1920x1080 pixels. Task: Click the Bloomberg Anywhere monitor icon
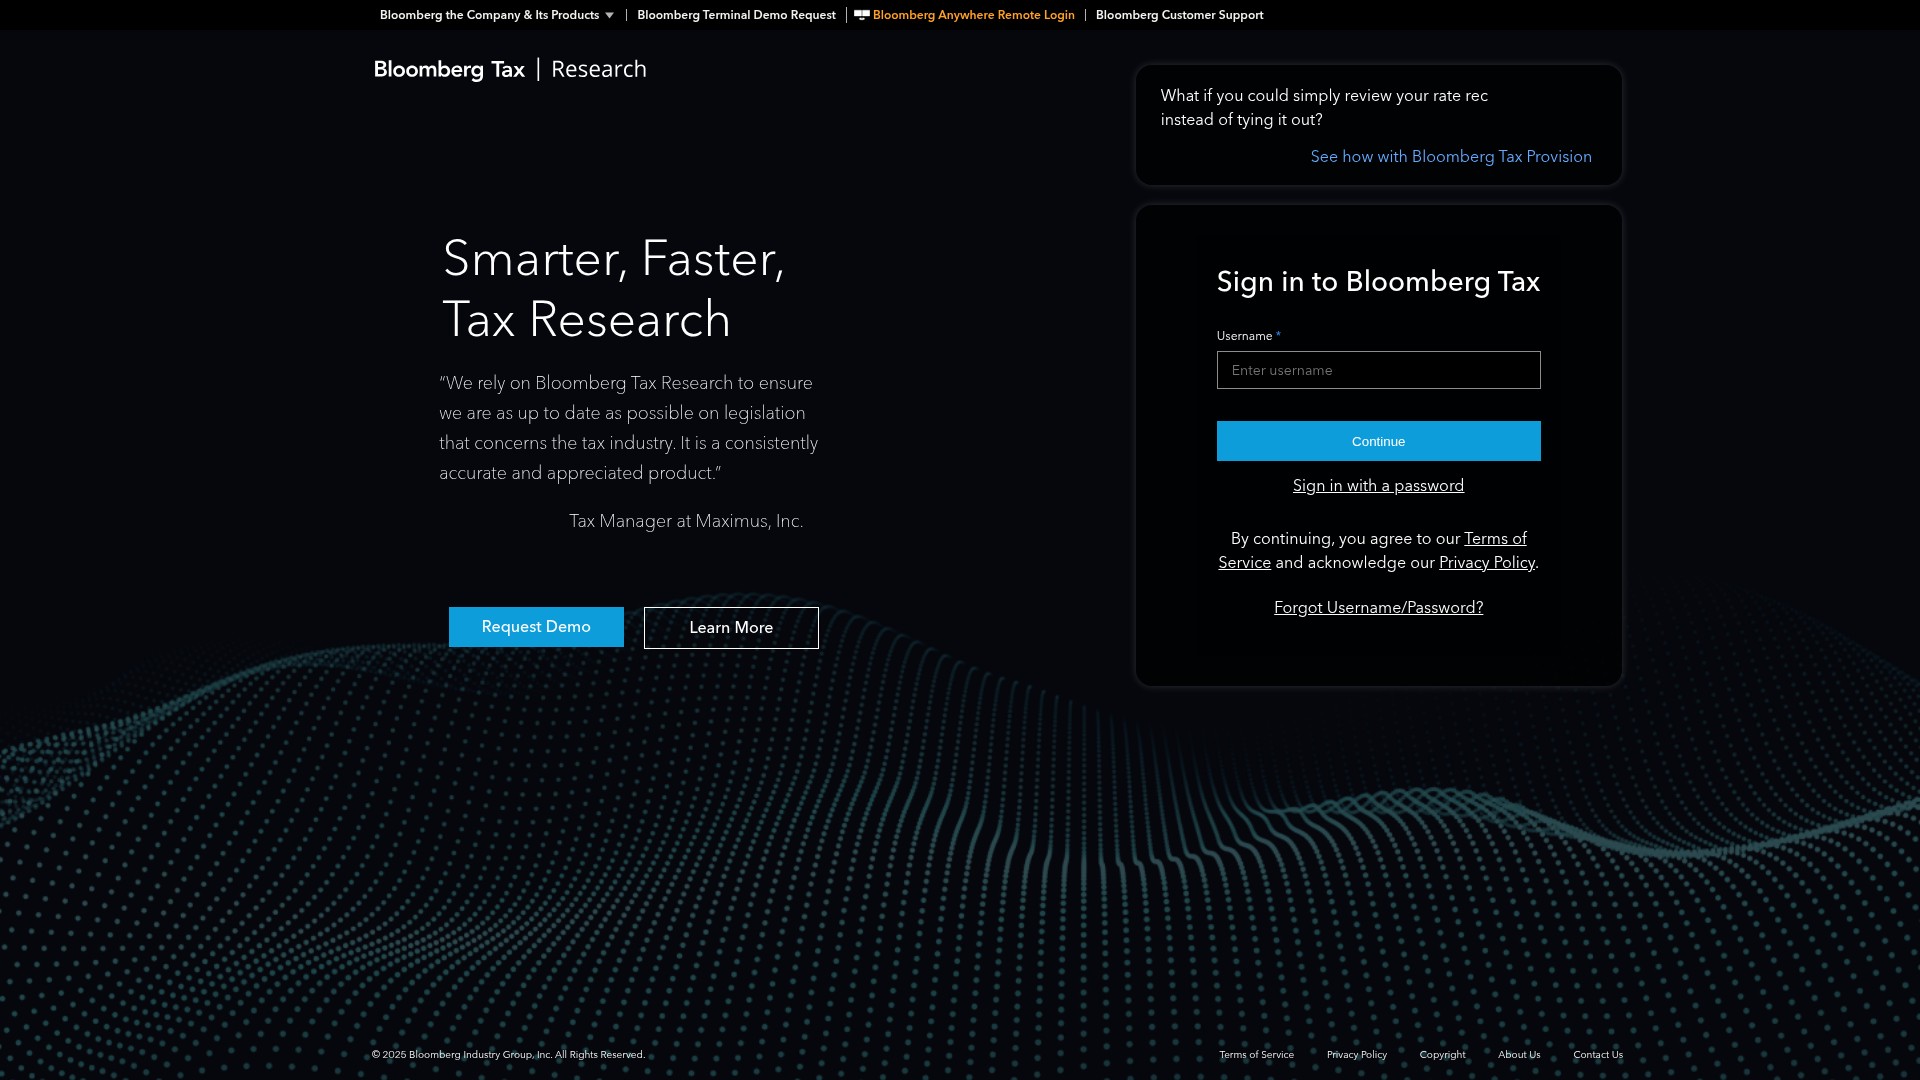[x=861, y=15]
